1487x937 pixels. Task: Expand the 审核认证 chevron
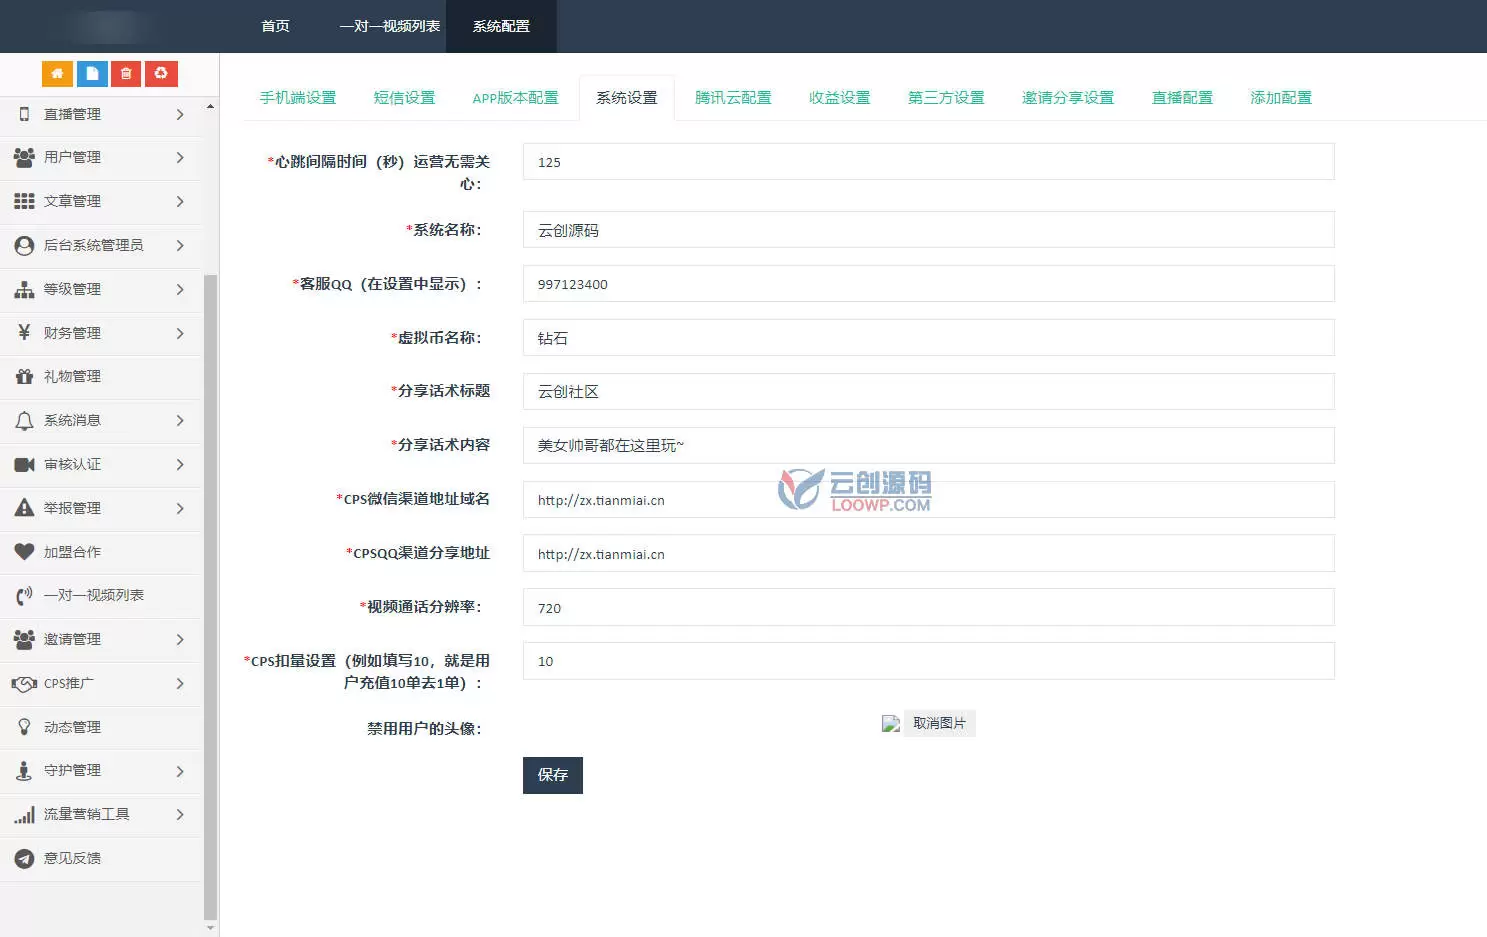180,464
